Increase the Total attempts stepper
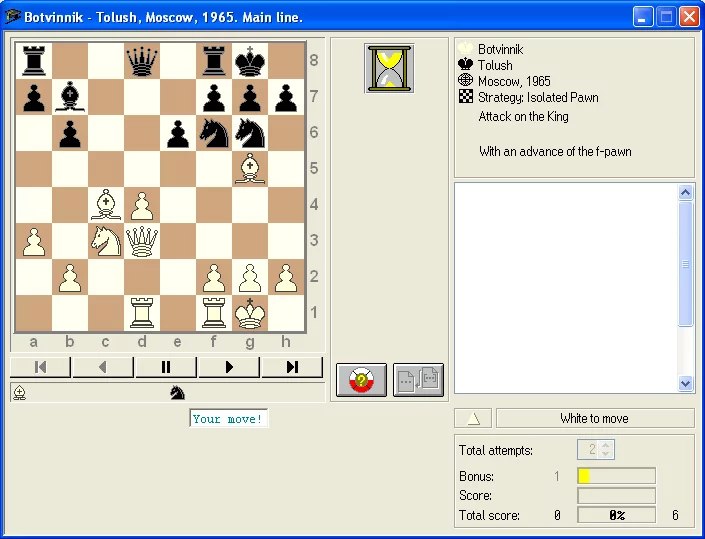The width and height of the screenshot is (705, 539). click(x=606, y=445)
